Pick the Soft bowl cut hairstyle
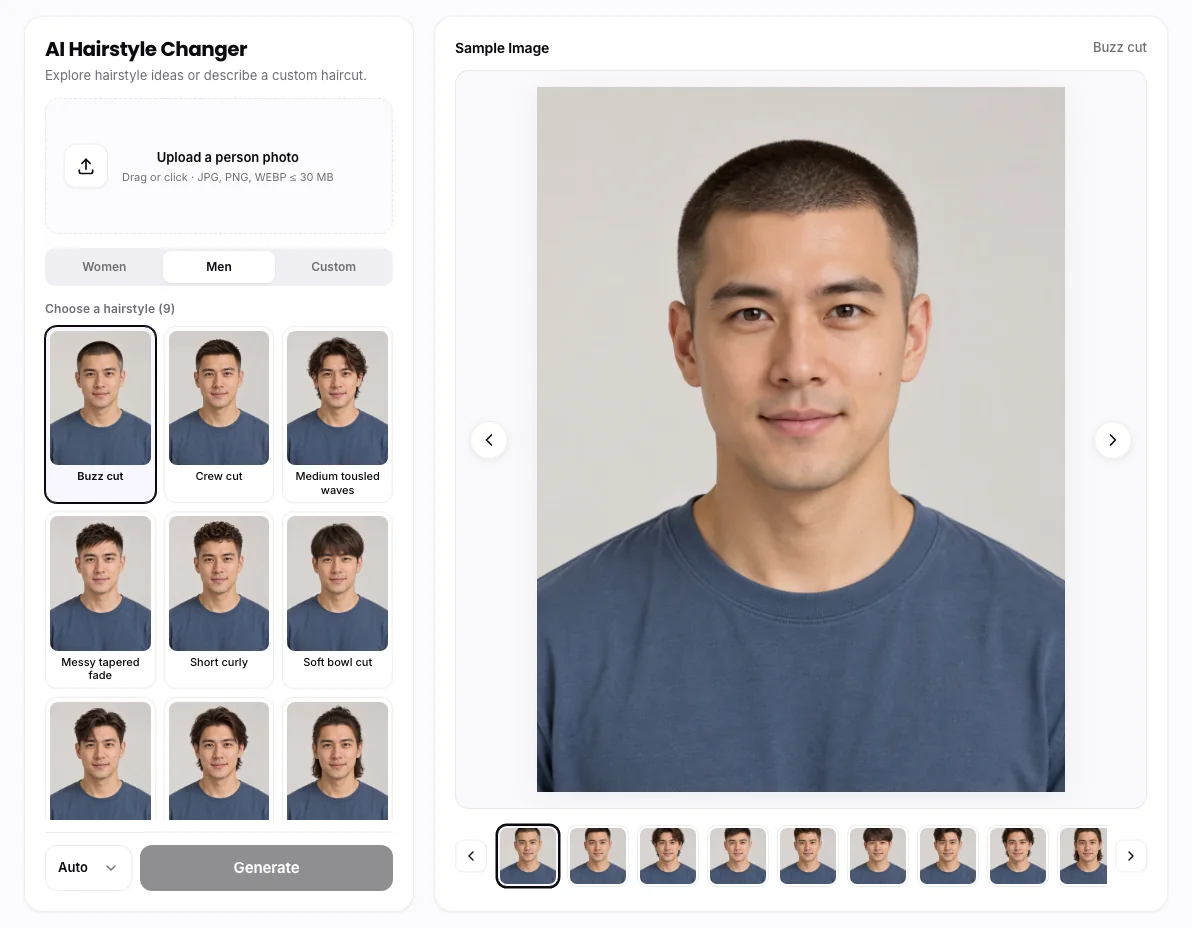This screenshot has height=928, width=1192. coord(338,600)
